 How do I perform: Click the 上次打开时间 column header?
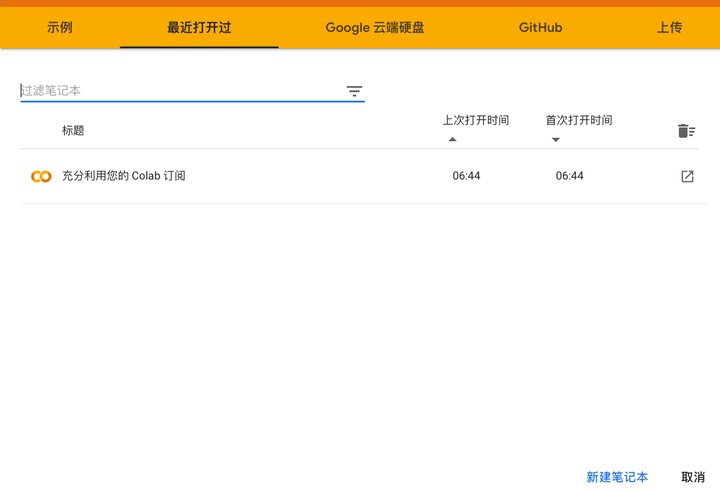click(x=476, y=120)
